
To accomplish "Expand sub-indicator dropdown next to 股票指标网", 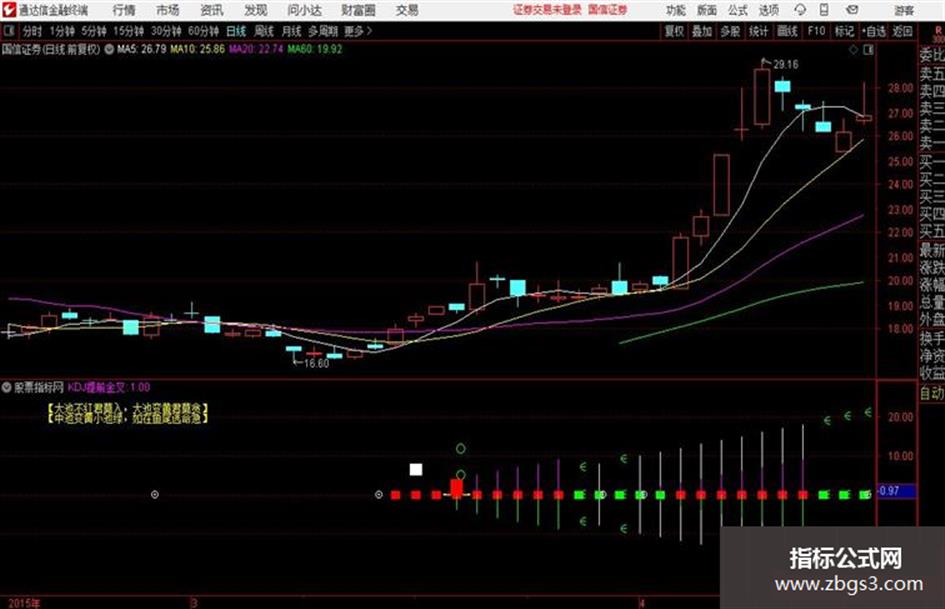I will tap(7, 387).
